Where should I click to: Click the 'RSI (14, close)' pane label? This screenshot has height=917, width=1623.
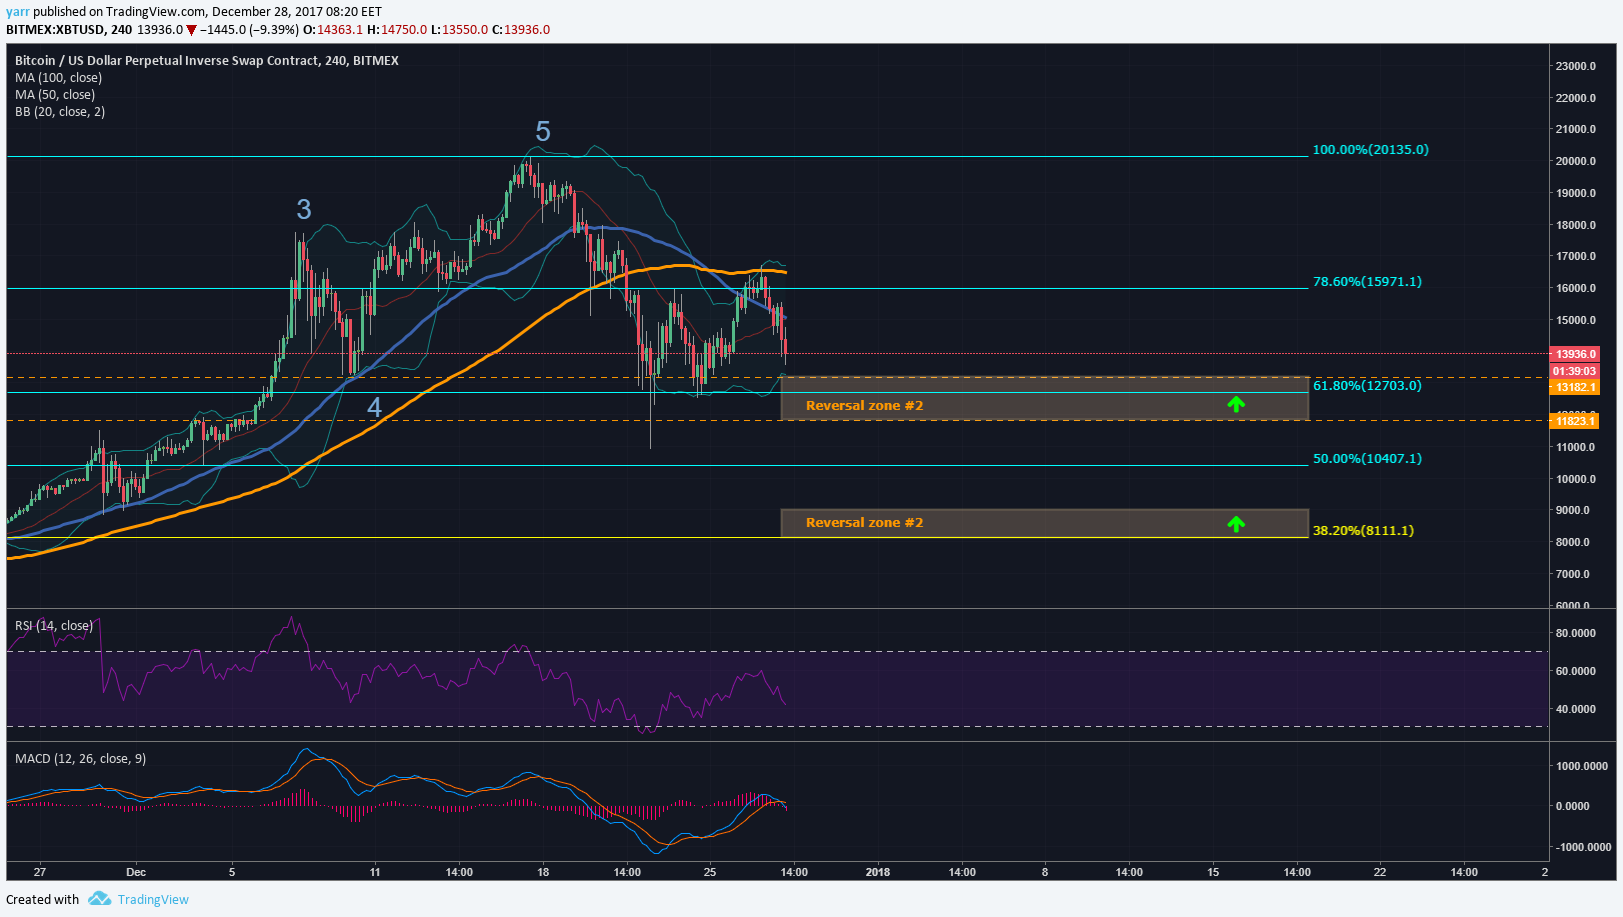coord(54,625)
